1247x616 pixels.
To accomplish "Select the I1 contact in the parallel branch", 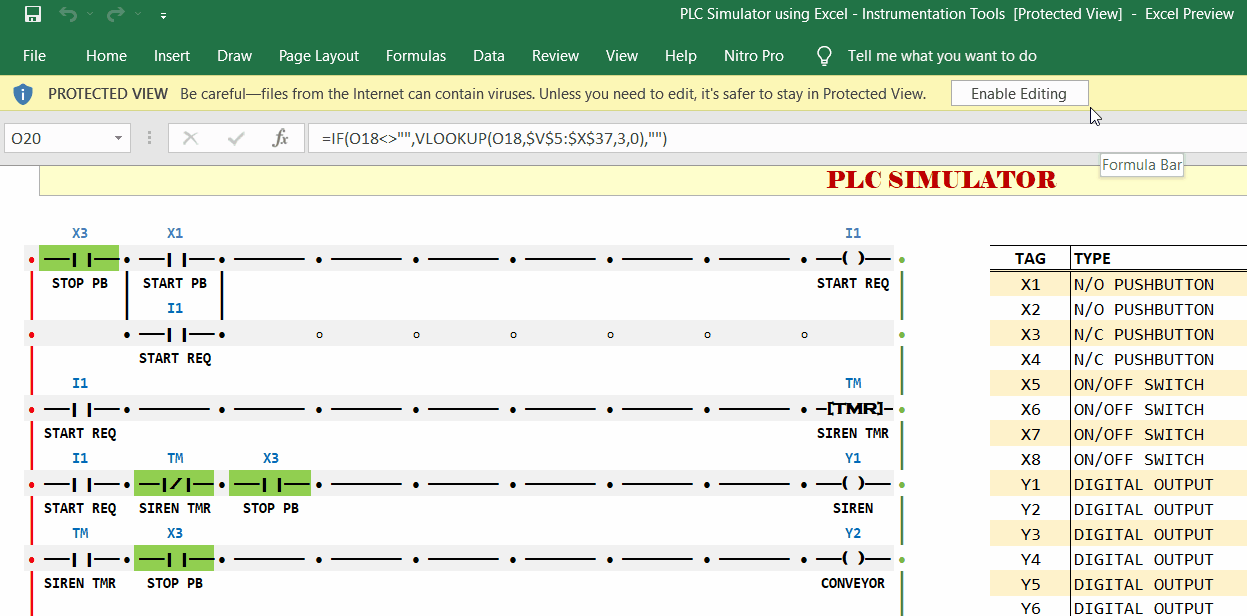I will 175,334.
